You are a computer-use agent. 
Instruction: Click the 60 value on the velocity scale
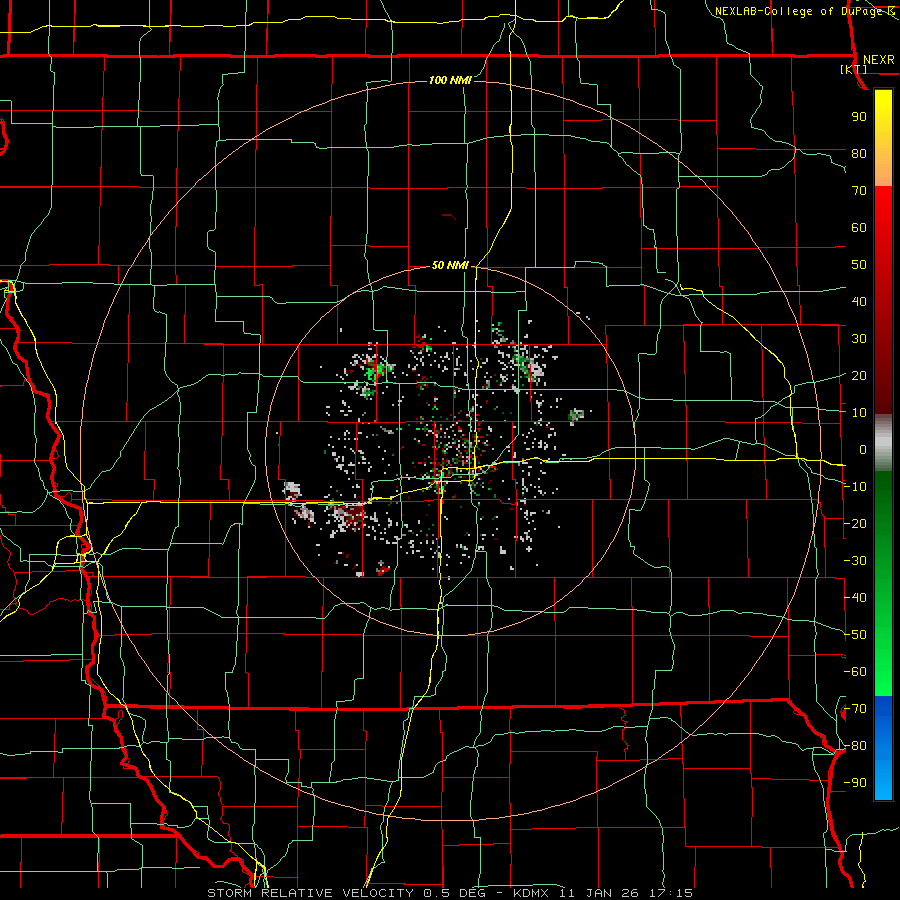[859, 228]
